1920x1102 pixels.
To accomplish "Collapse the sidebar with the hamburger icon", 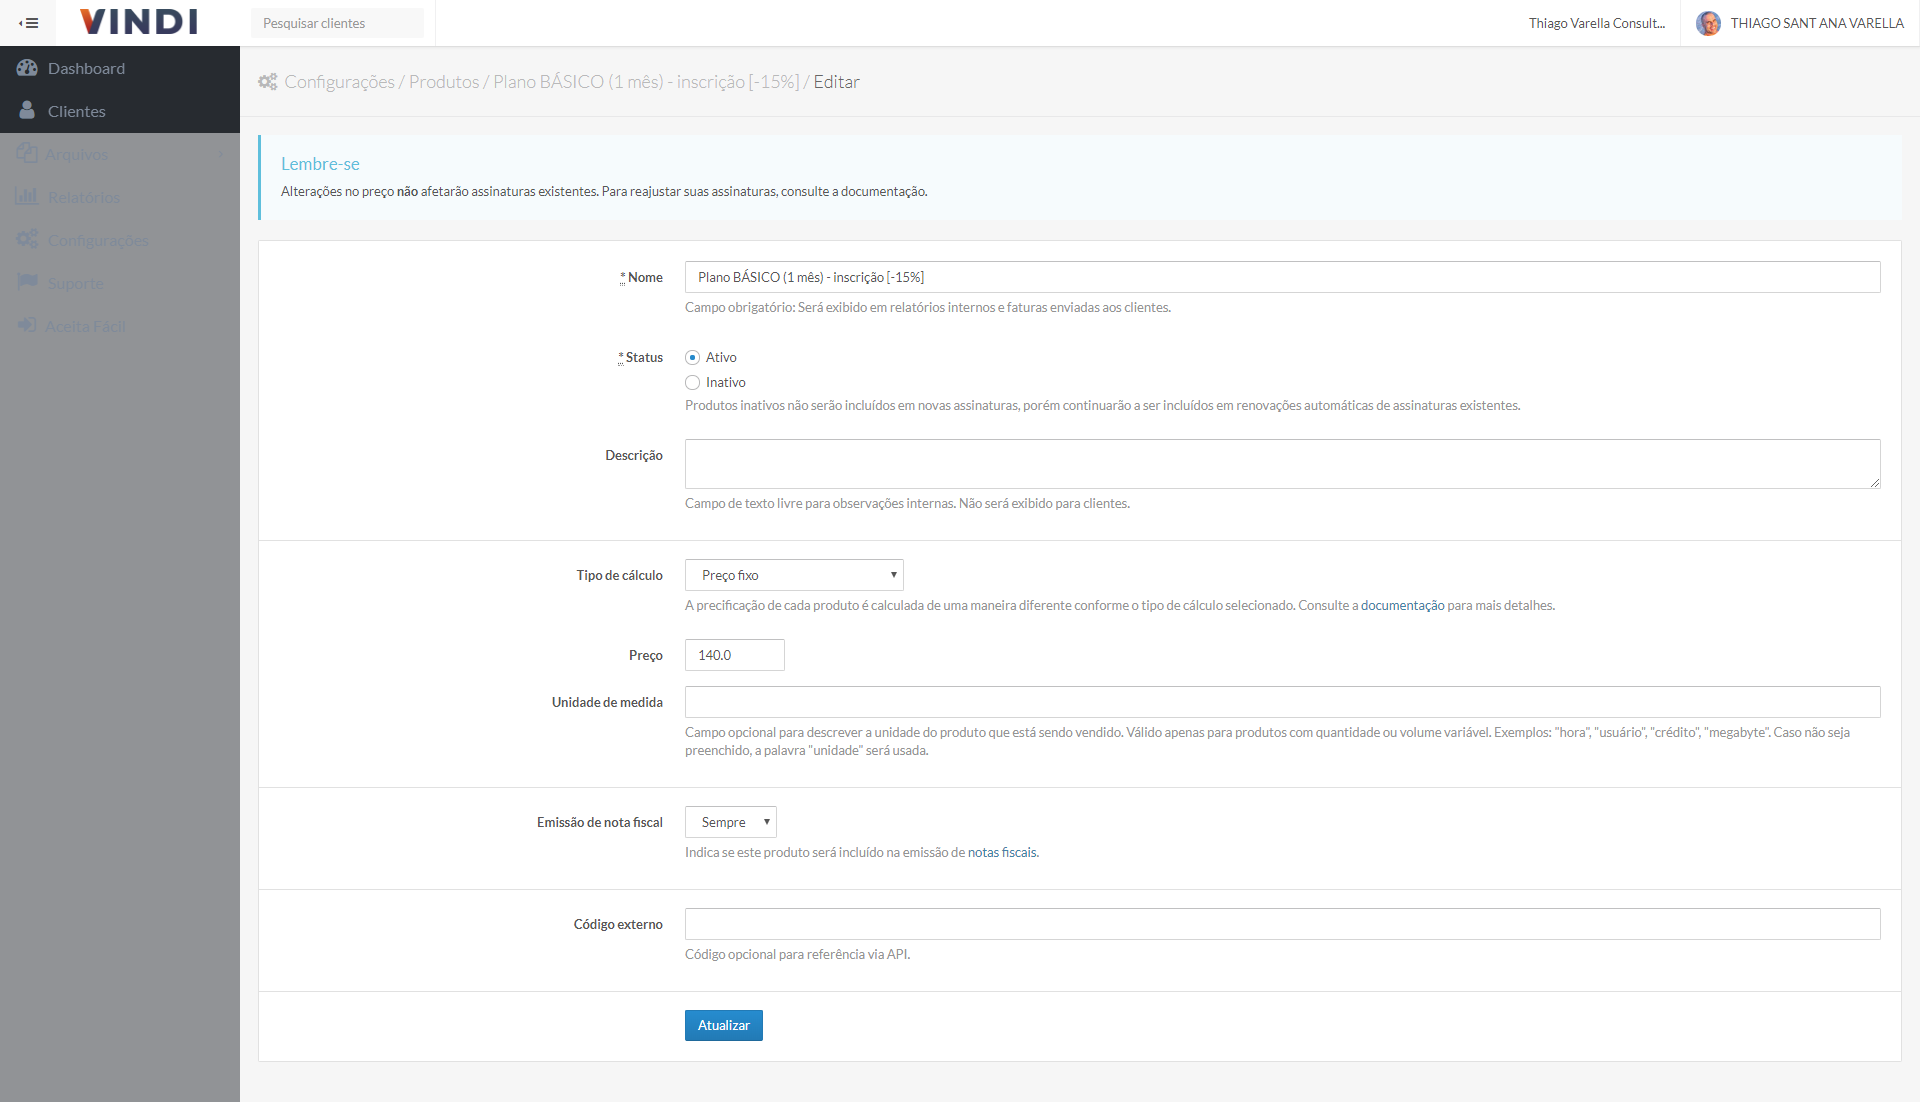I will click(28, 23).
